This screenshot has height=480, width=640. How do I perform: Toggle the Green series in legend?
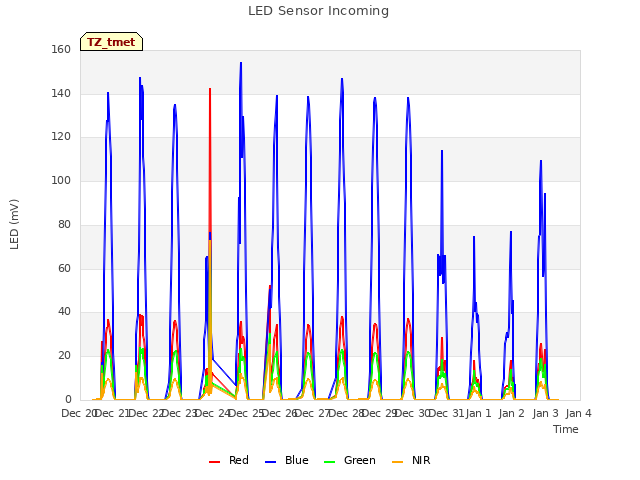(x=349, y=460)
